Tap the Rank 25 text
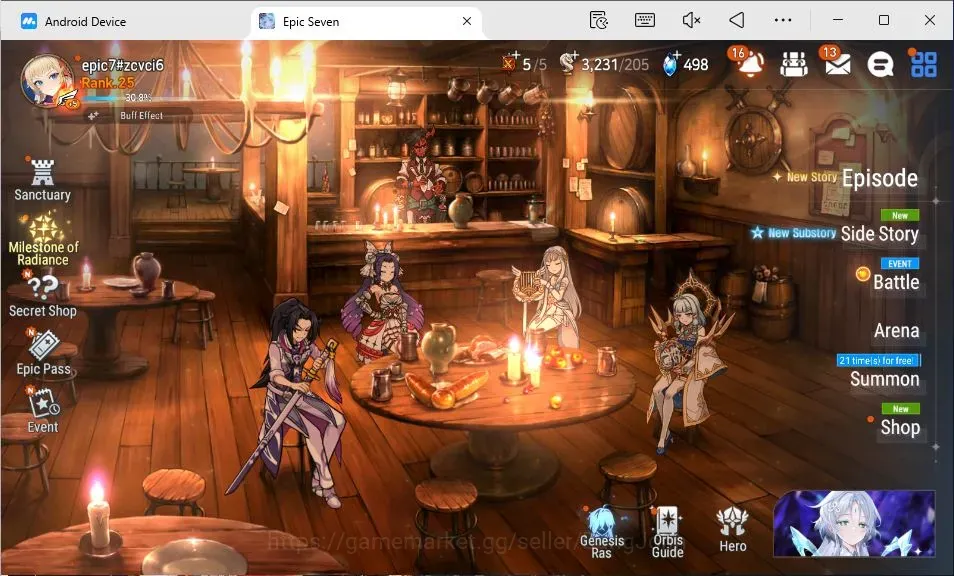The image size is (954, 576). click(x=108, y=83)
